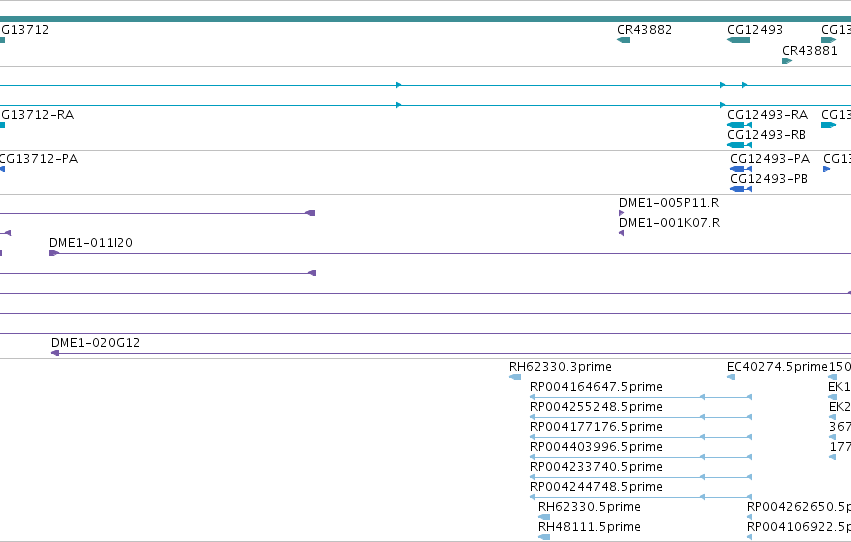Click the RP004164647.5prime alignment label

[596, 387]
